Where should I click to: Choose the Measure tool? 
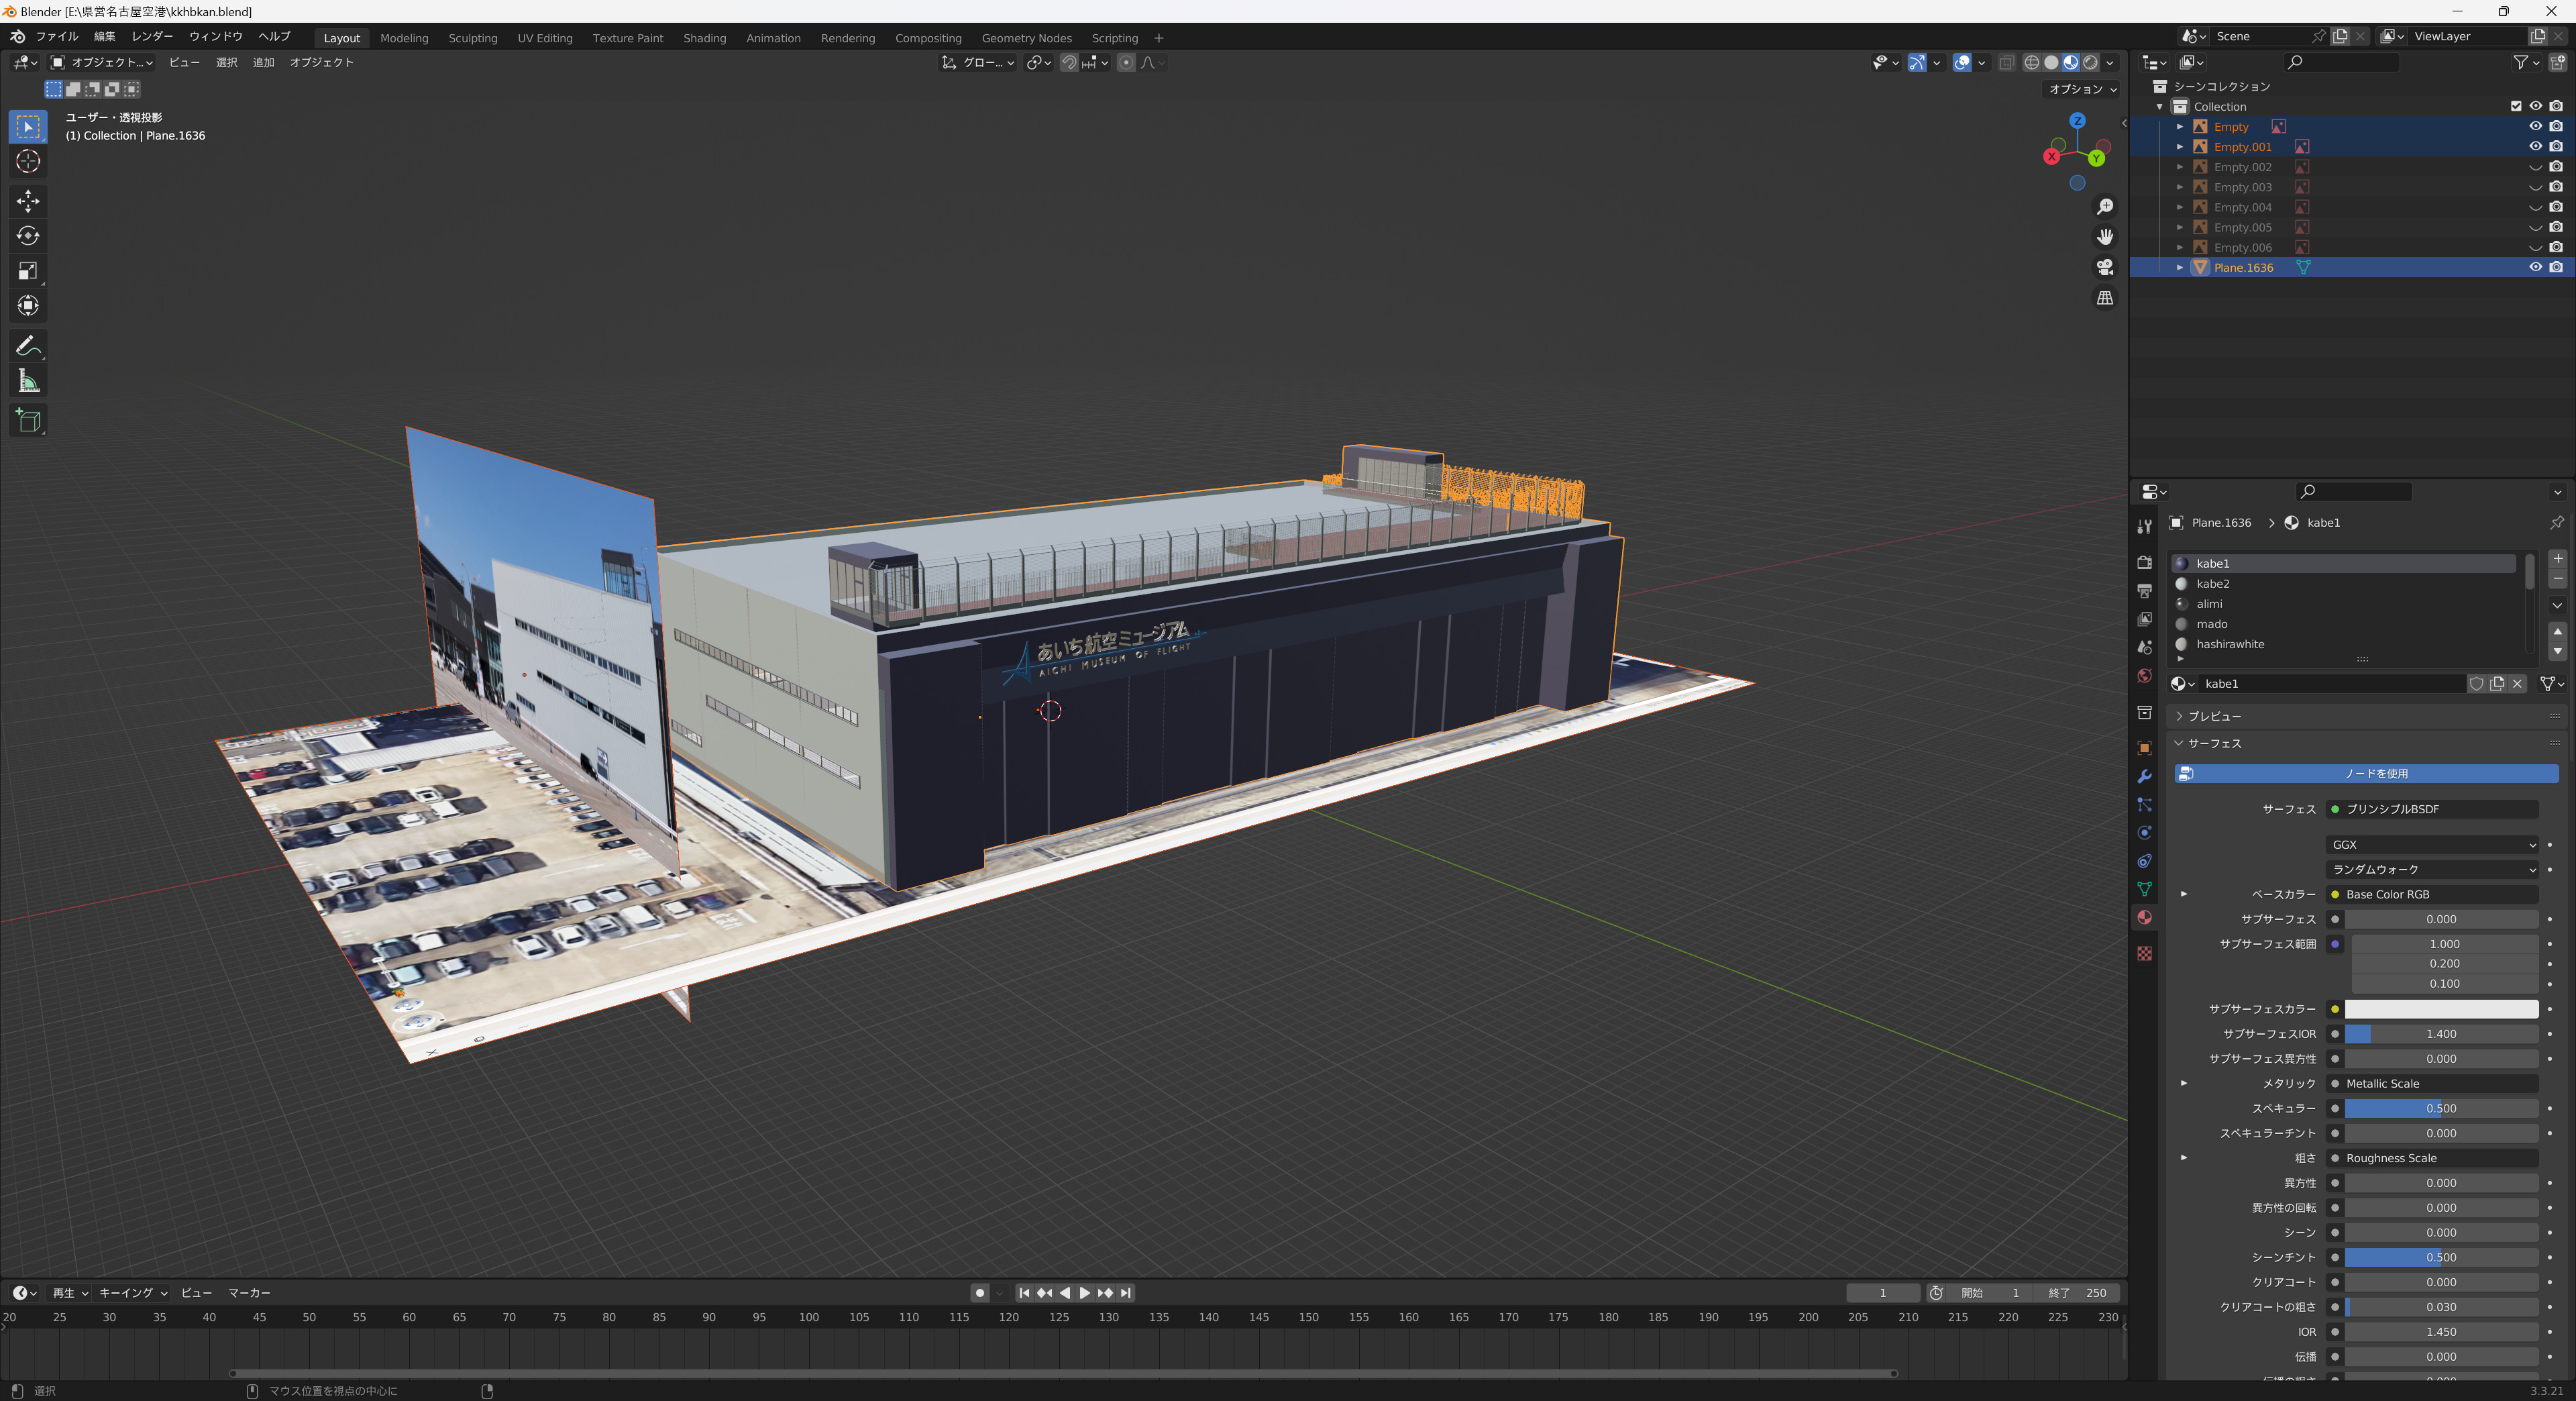pos(28,381)
